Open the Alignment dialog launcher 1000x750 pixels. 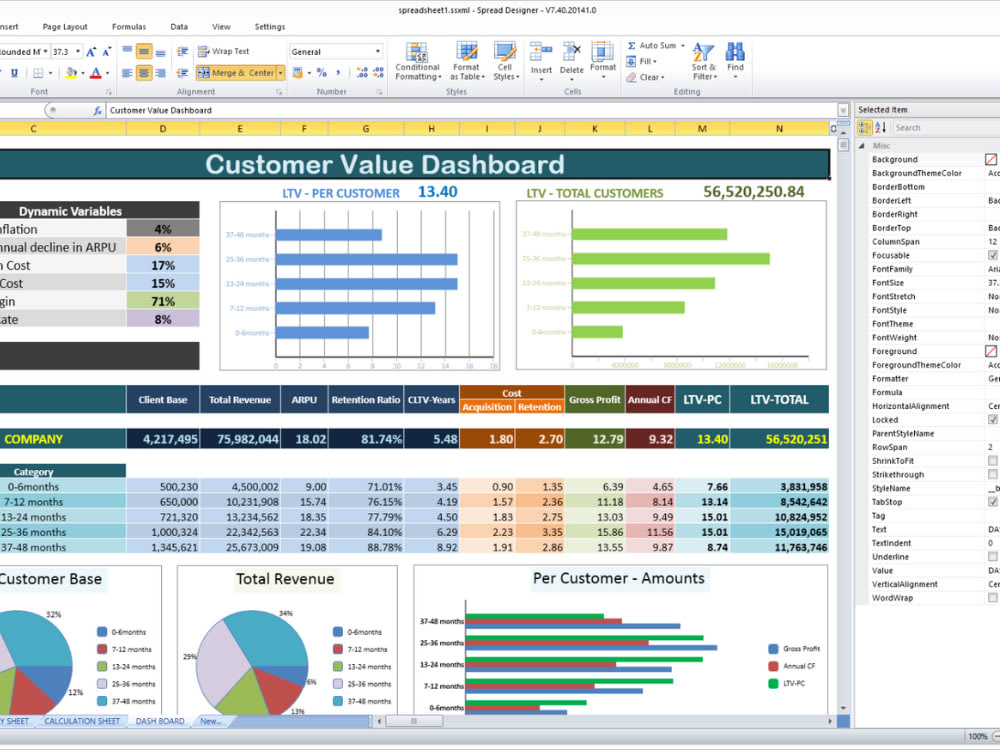tap(279, 92)
